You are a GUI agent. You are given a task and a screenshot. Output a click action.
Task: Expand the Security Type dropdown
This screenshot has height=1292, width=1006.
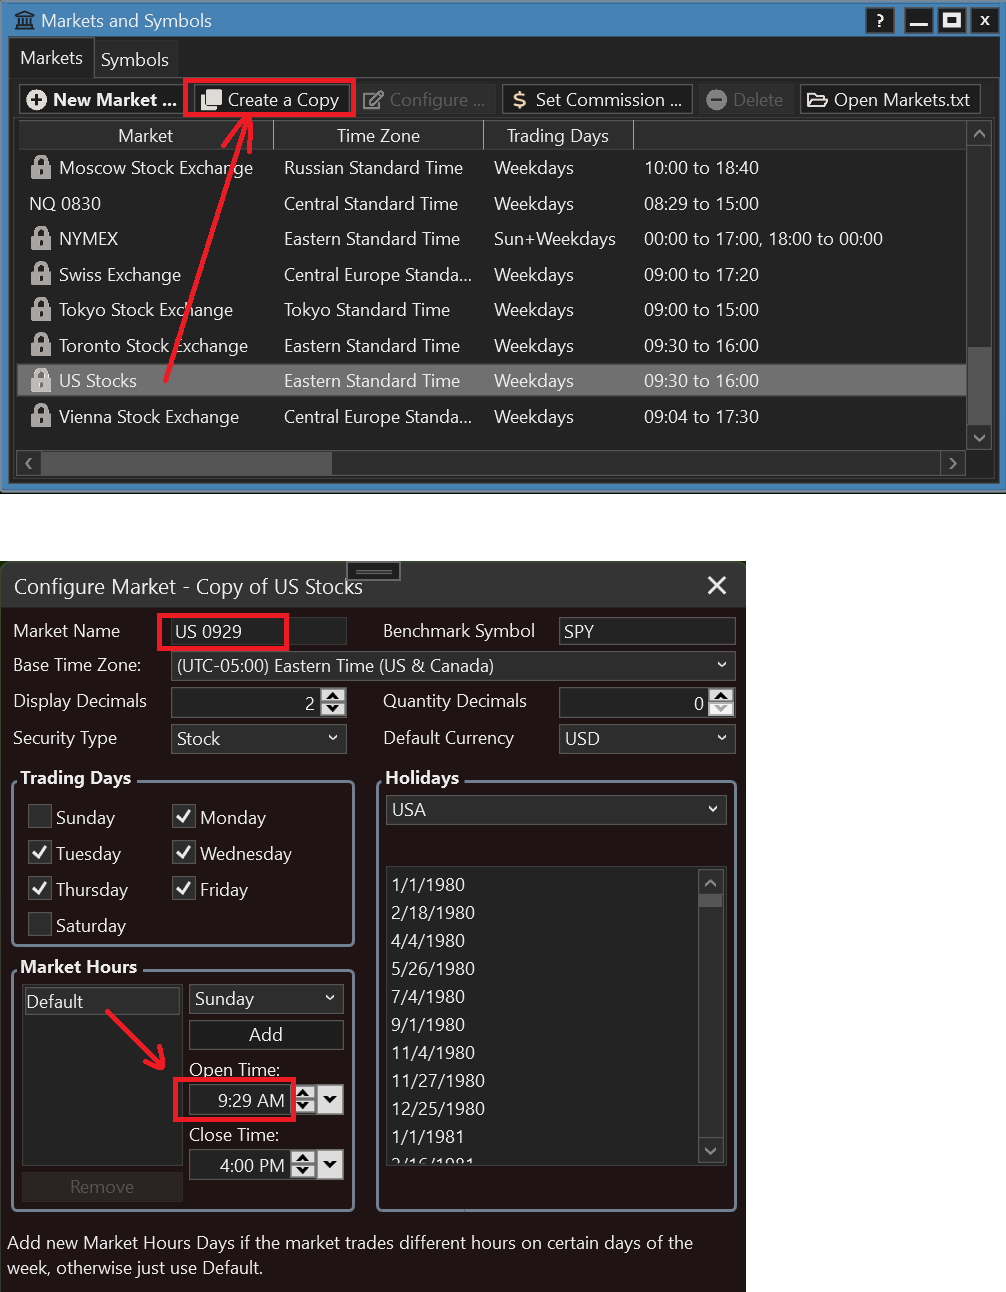333,739
